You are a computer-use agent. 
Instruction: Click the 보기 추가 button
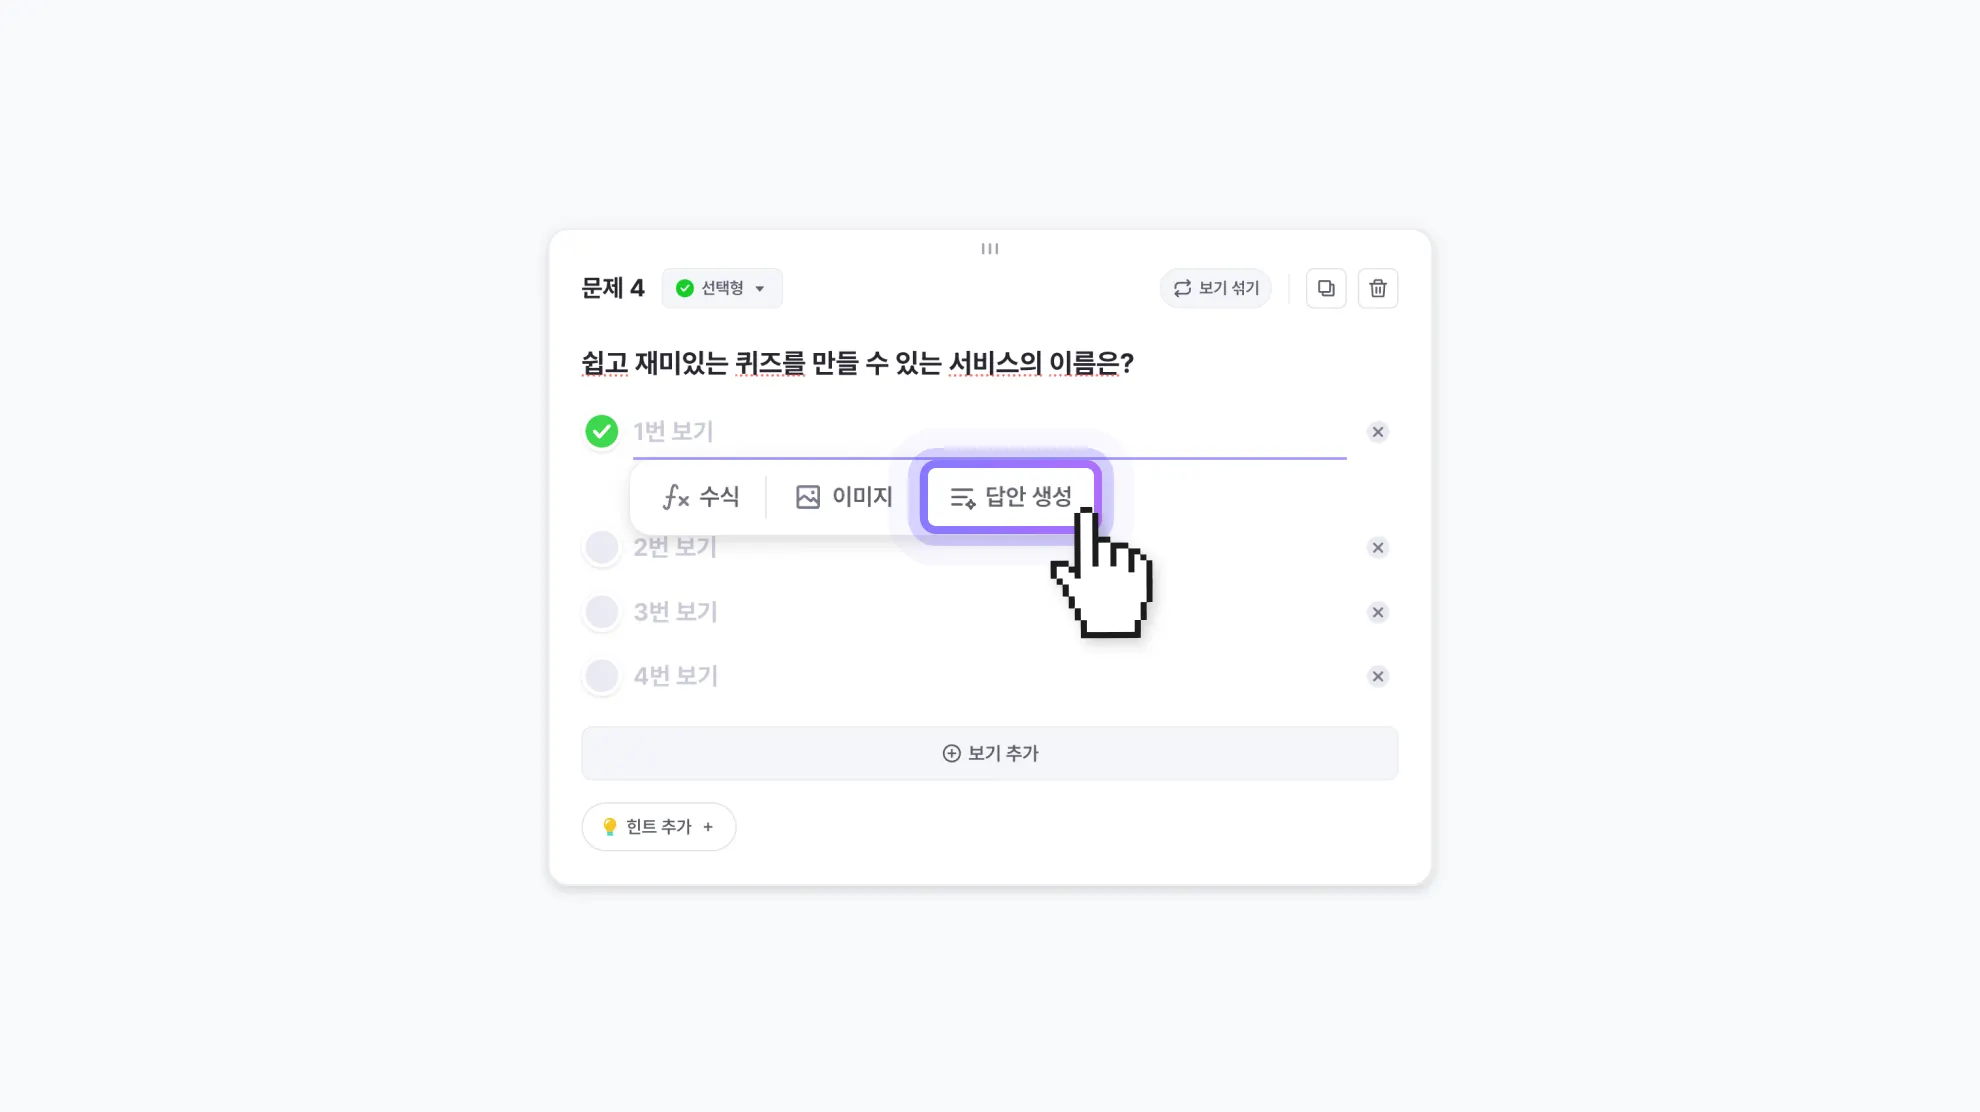pyautogui.click(x=990, y=753)
